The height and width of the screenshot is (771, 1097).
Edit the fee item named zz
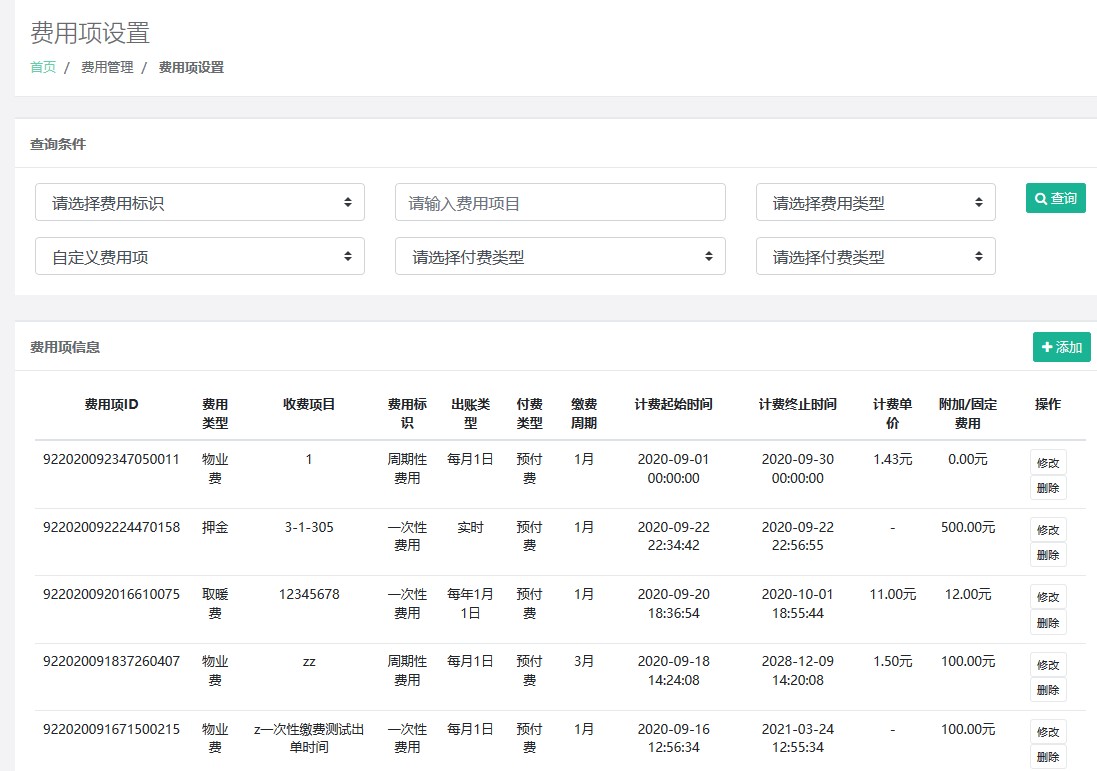coord(1048,664)
